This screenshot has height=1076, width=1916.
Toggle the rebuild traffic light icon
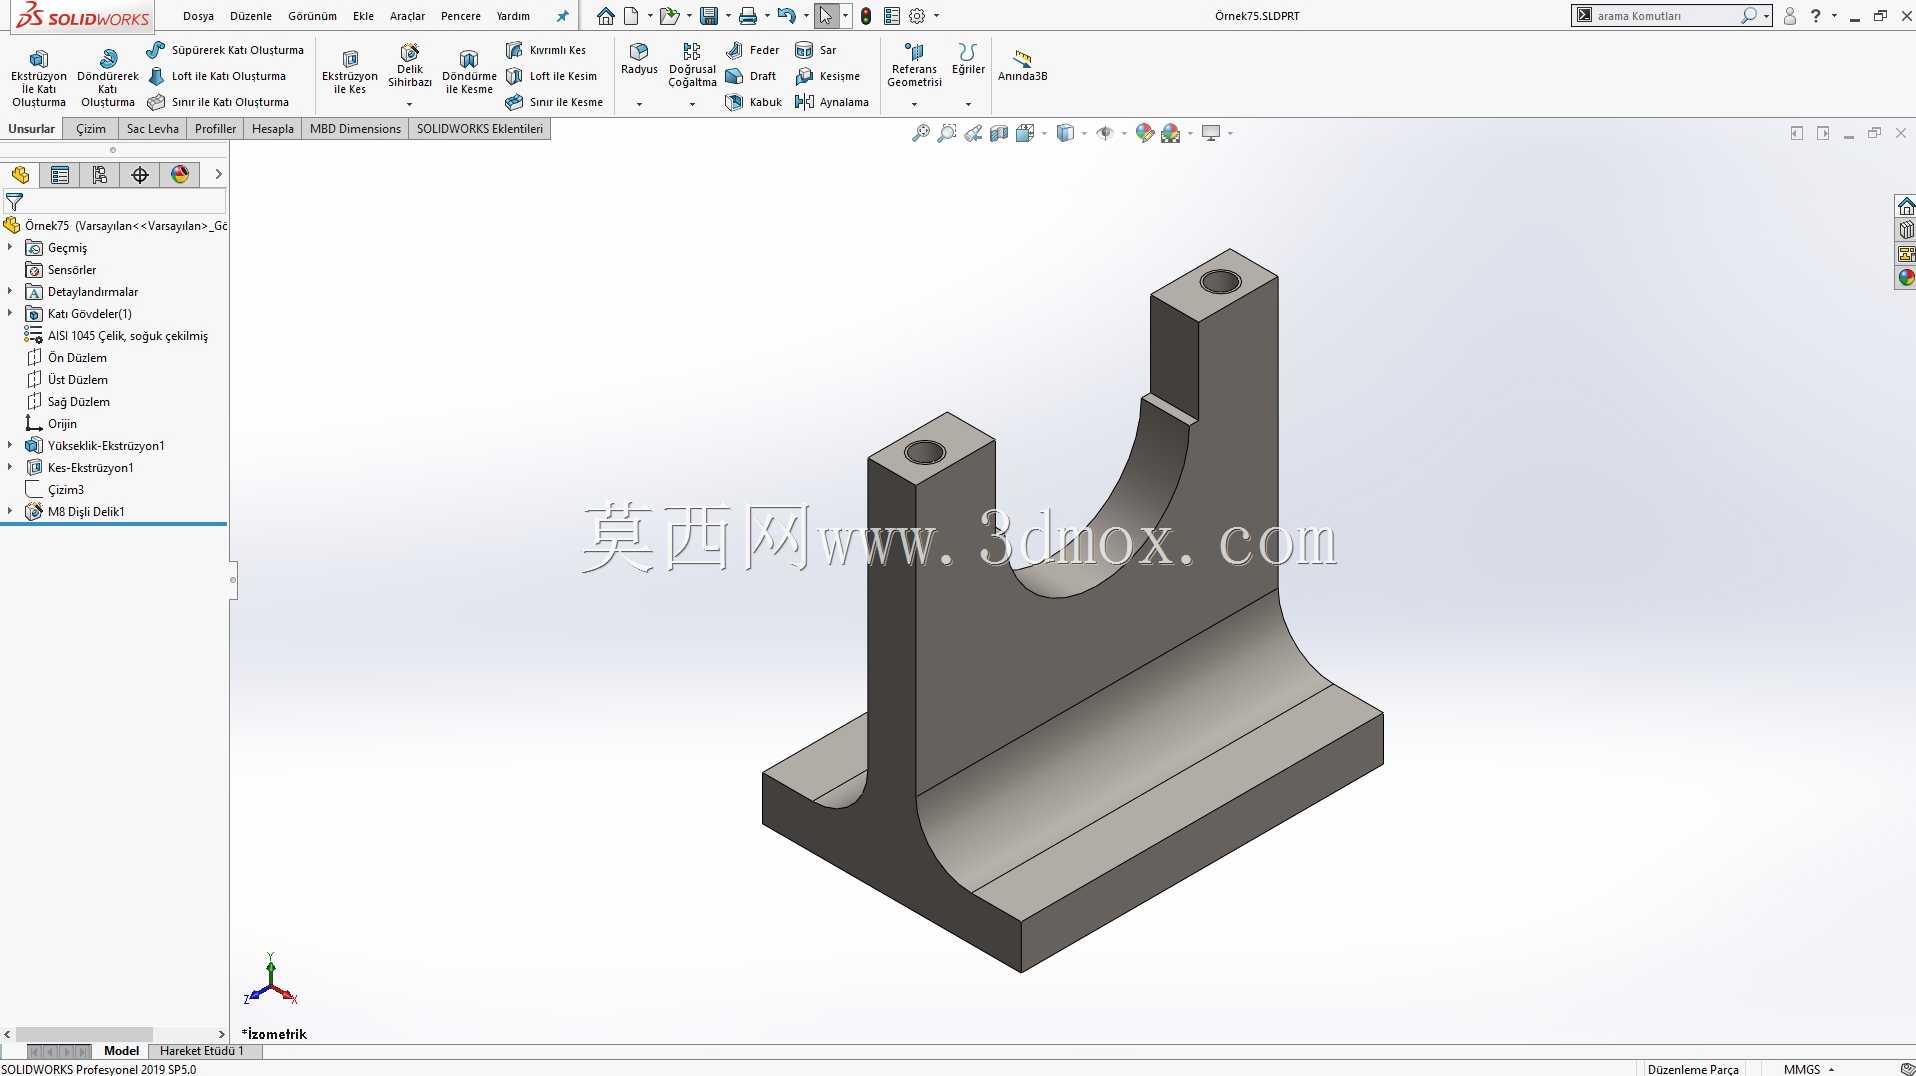866,16
